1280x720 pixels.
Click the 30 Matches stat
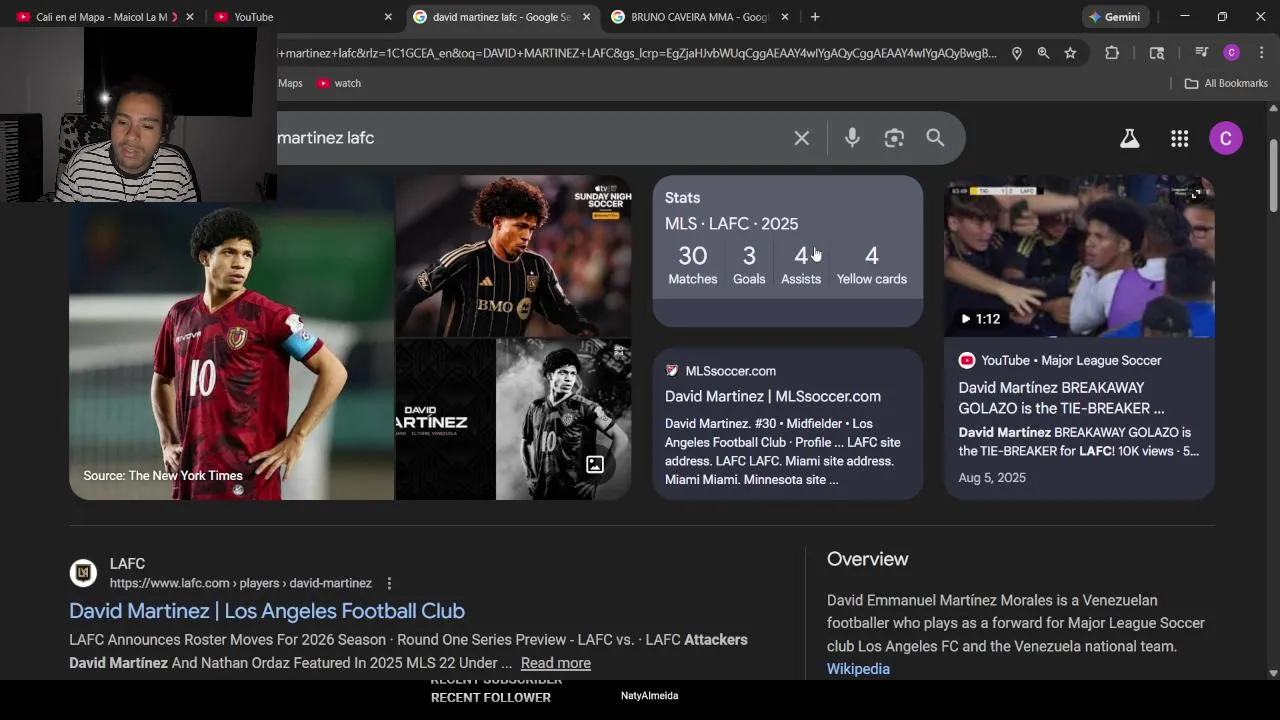(692, 265)
